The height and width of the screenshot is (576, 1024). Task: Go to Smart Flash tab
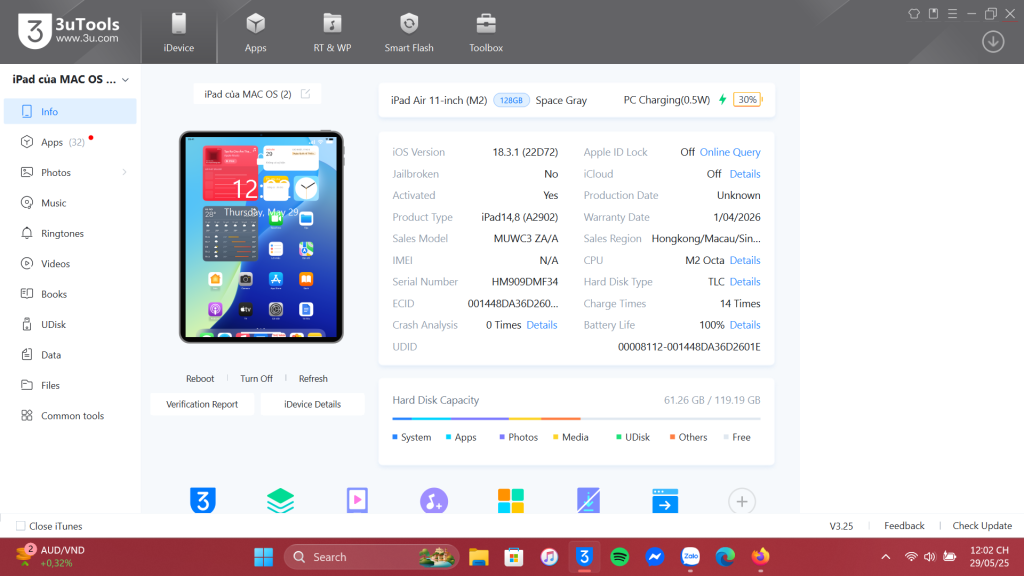[x=409, y=33]
